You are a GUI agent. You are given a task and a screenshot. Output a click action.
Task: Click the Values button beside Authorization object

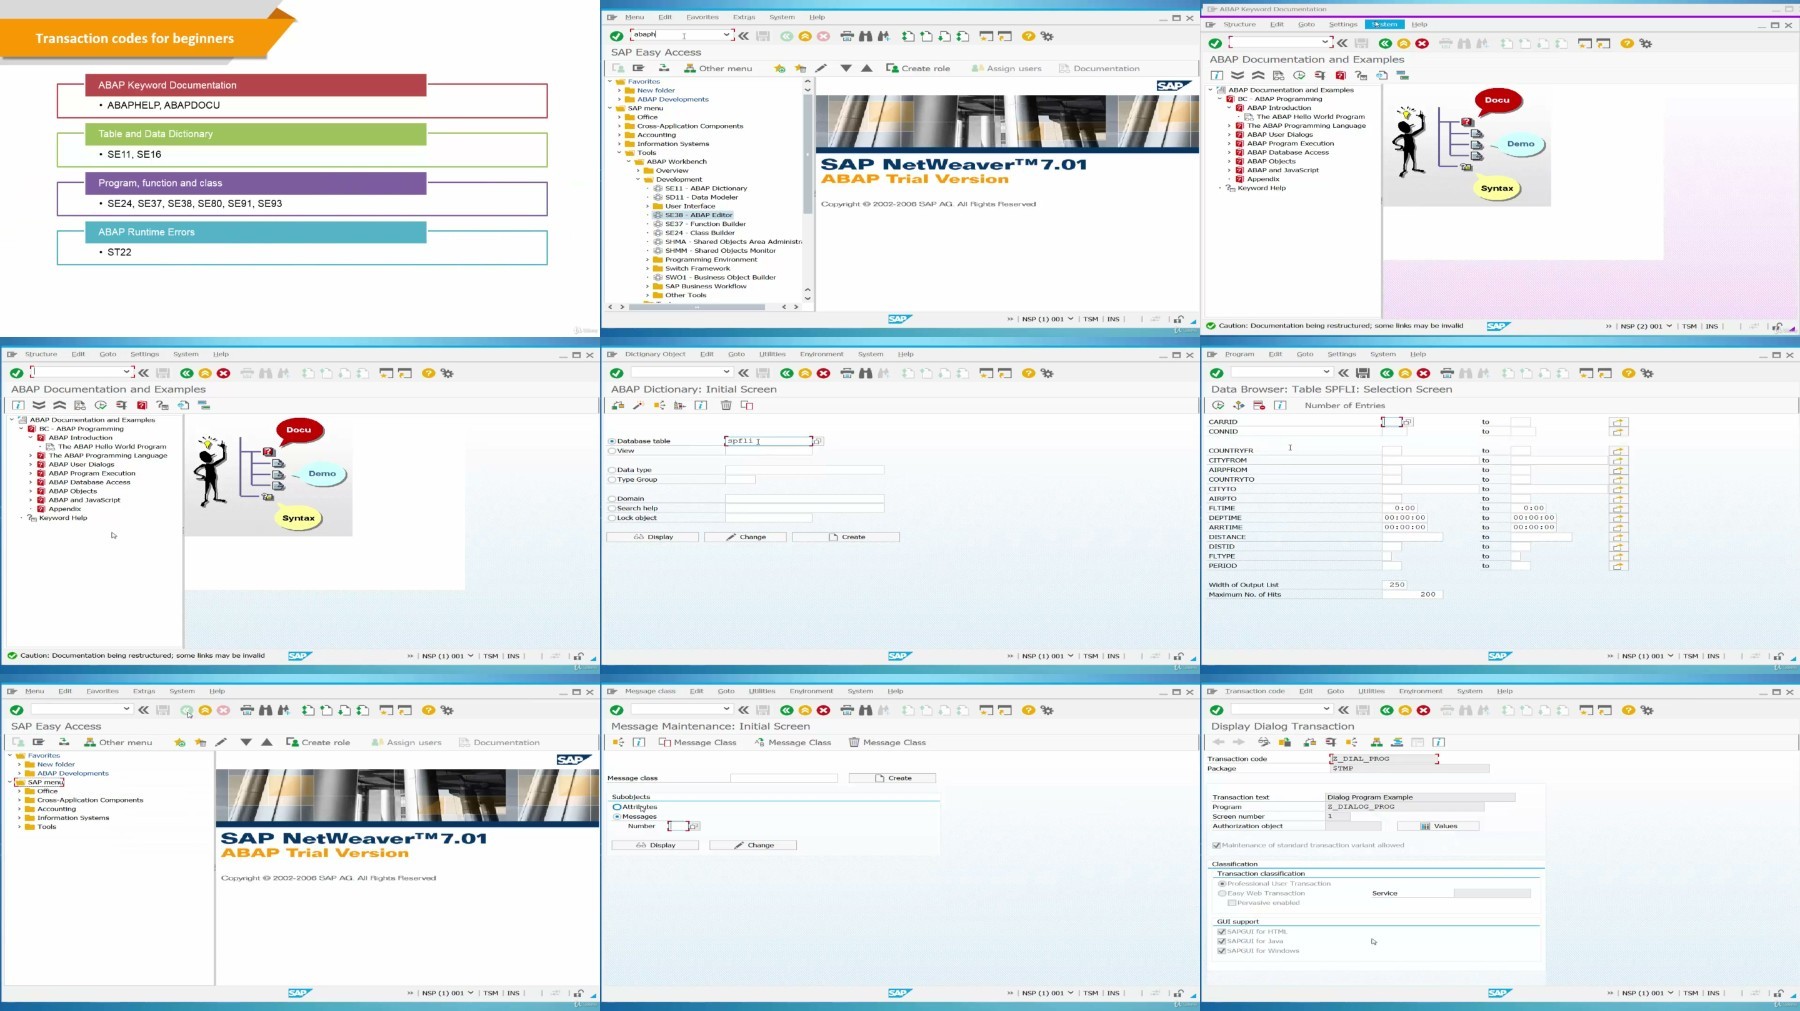[x=1438, y=826]
